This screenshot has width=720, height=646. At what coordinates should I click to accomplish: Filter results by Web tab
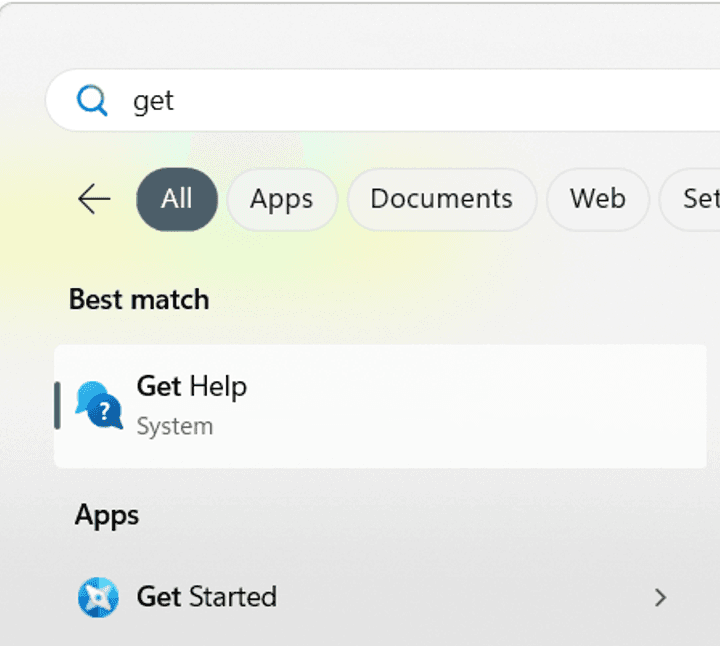click(597, 199)
